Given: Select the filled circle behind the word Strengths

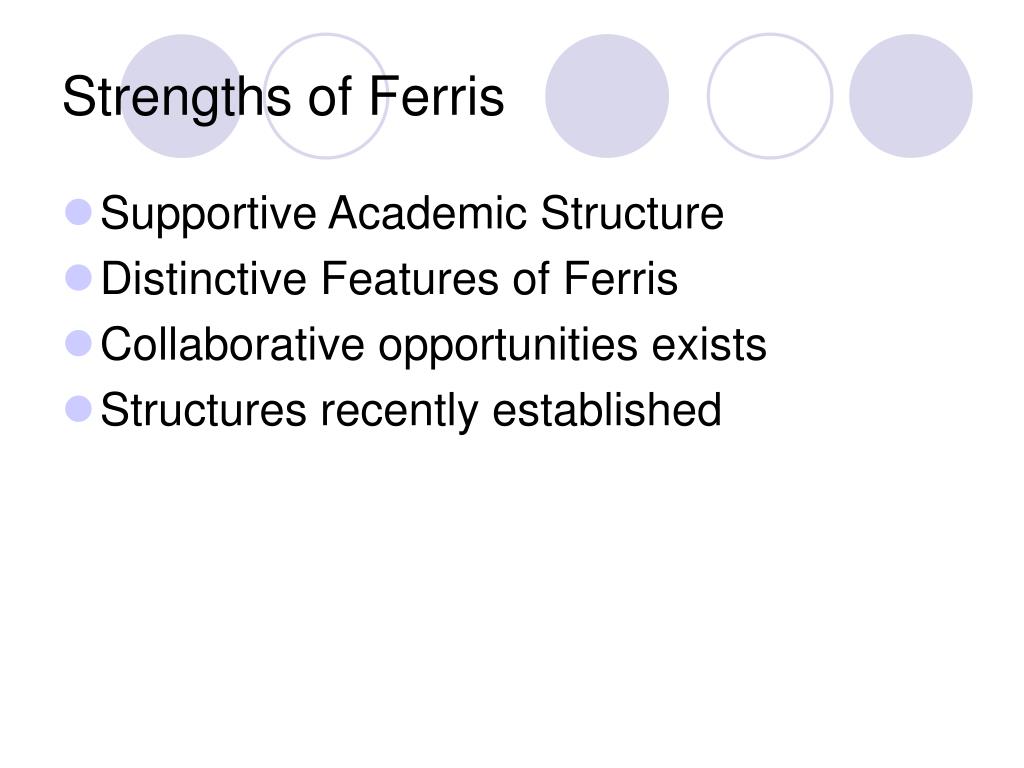Looking at the screenshot, I should [x=182, y=96].
